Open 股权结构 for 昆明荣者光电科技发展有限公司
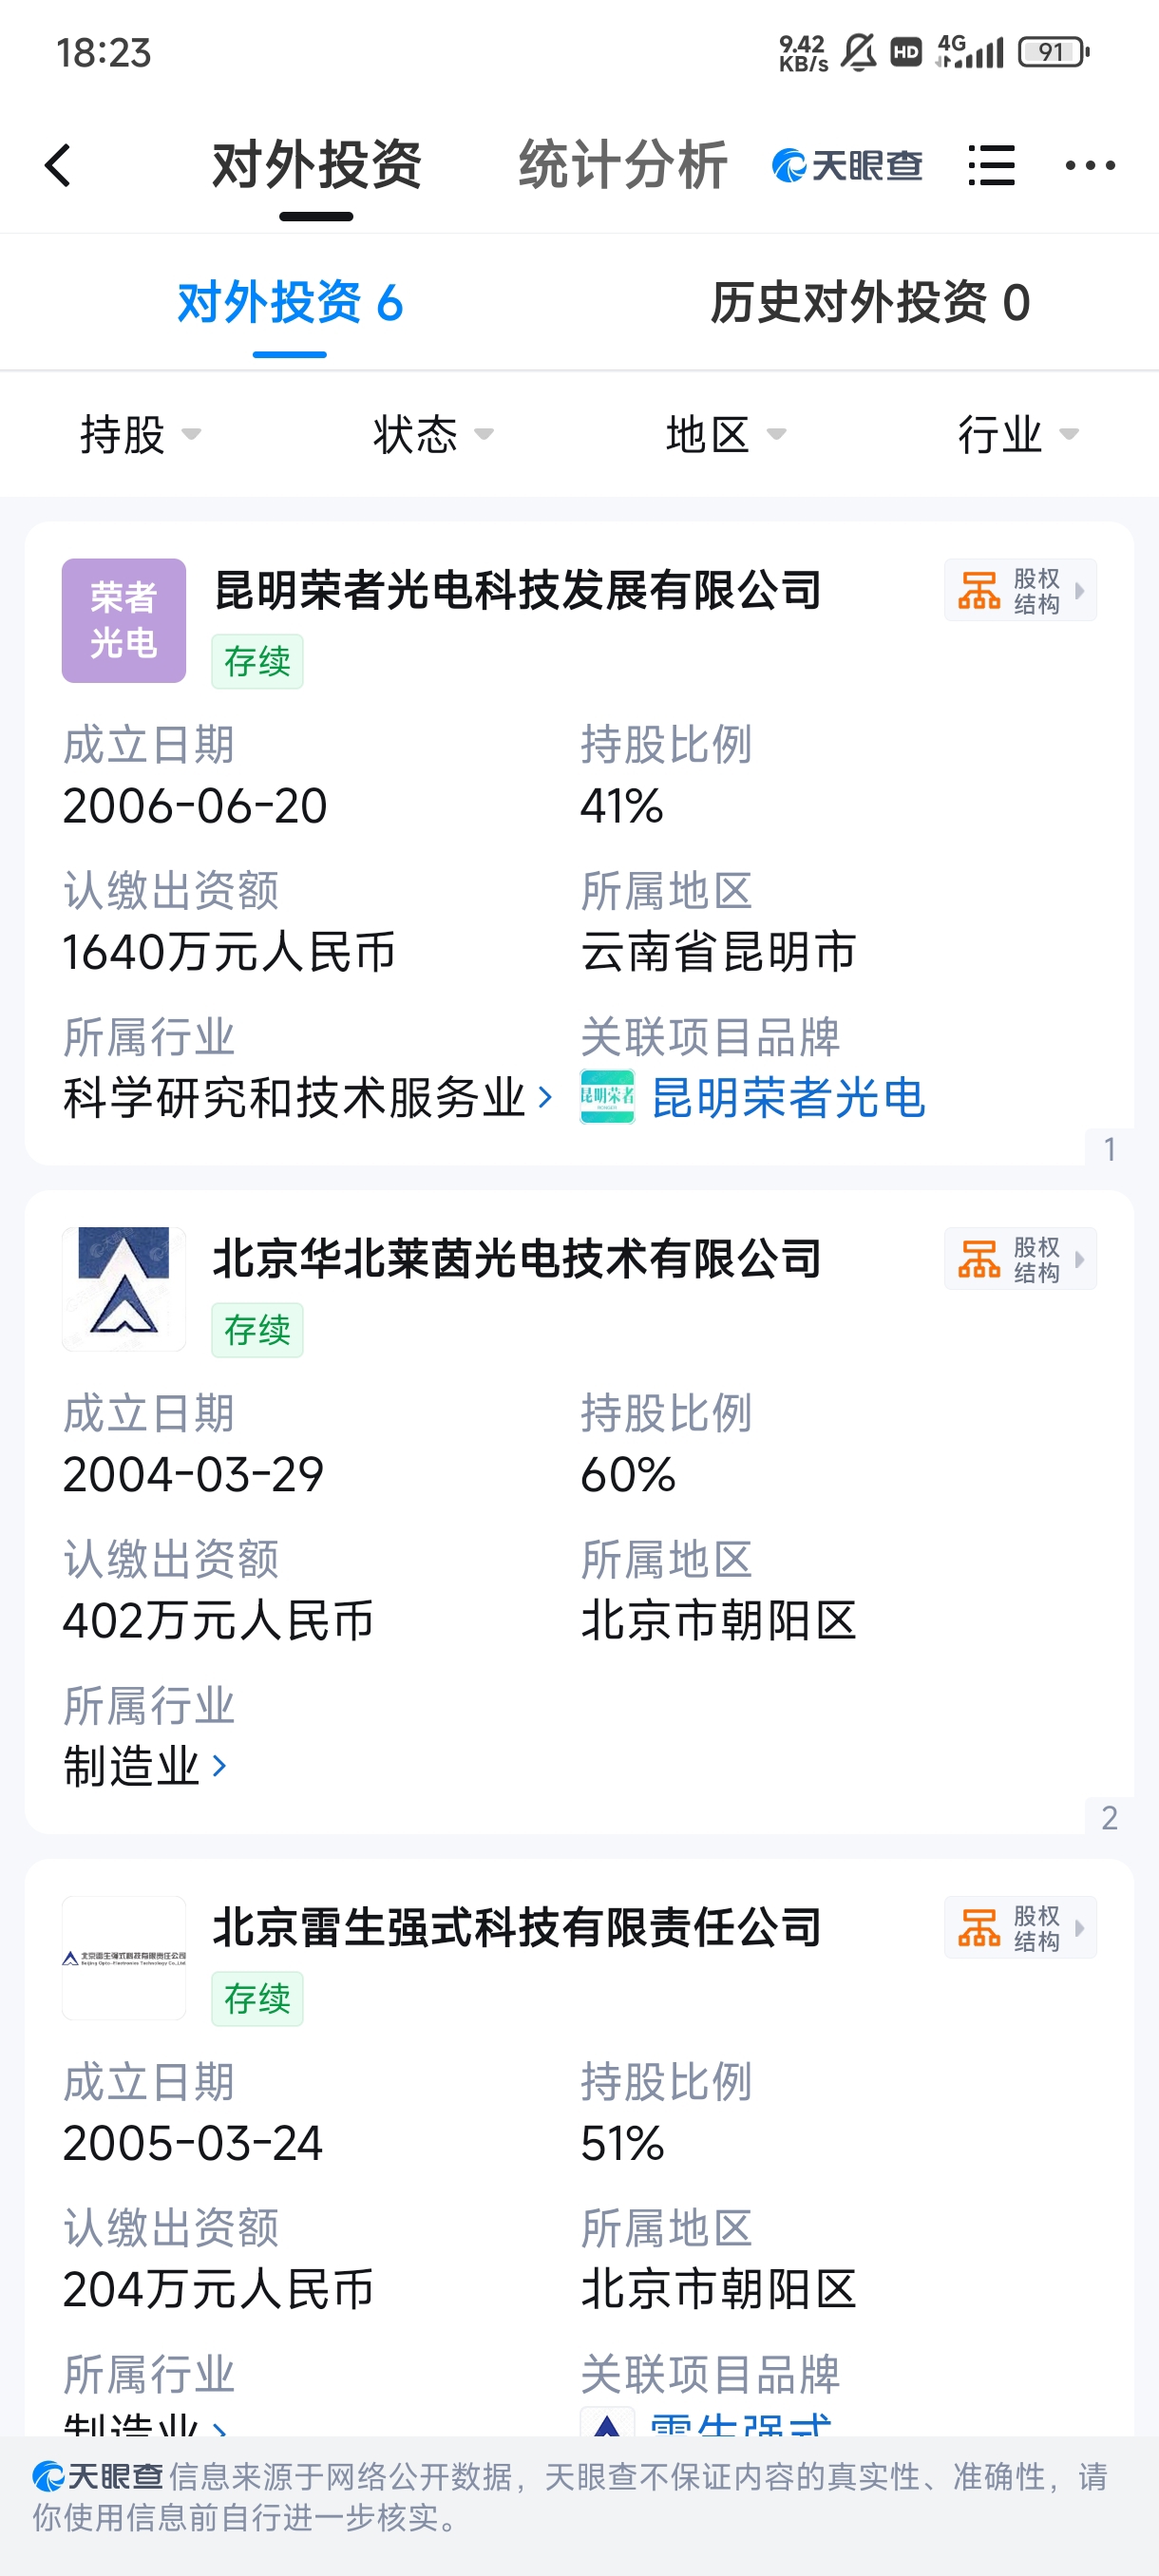The image size is (1159, 2576). [x=1020, y=590]
